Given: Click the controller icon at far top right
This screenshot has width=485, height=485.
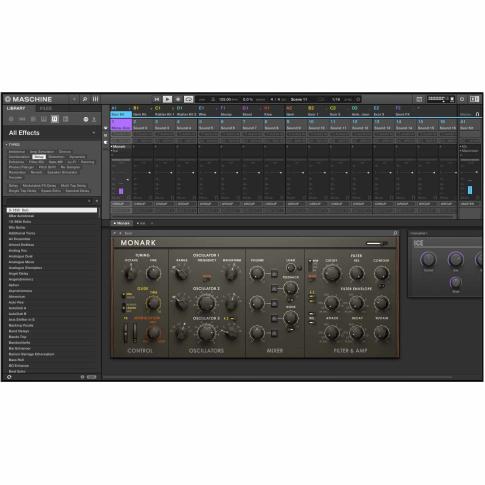Looking at the screenshot, I should tap(474, 99).
